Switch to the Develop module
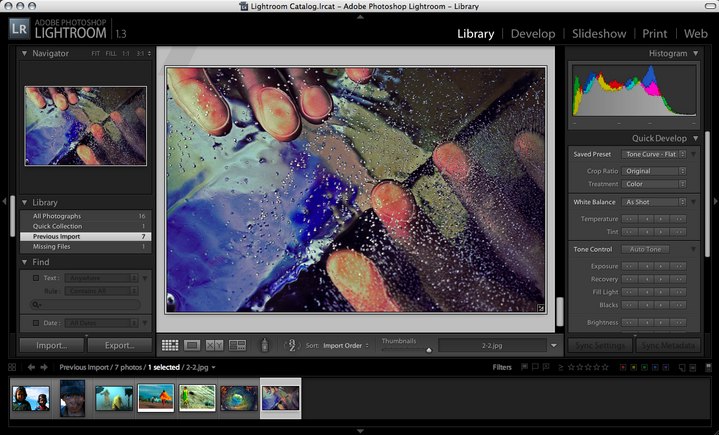719x435 pixels. (532, 33)
